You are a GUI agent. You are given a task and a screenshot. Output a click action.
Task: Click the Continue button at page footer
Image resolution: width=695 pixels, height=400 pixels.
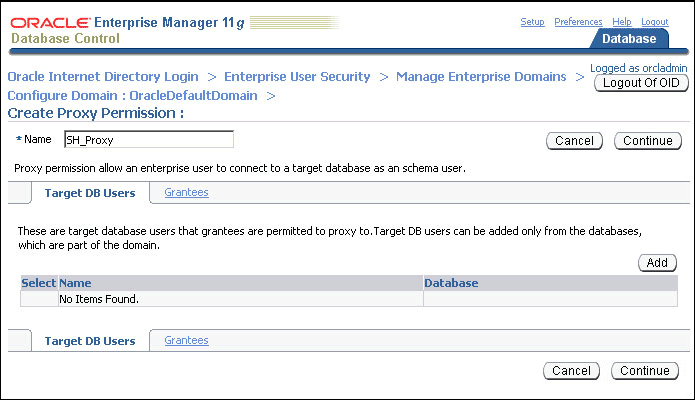[644, 371]
